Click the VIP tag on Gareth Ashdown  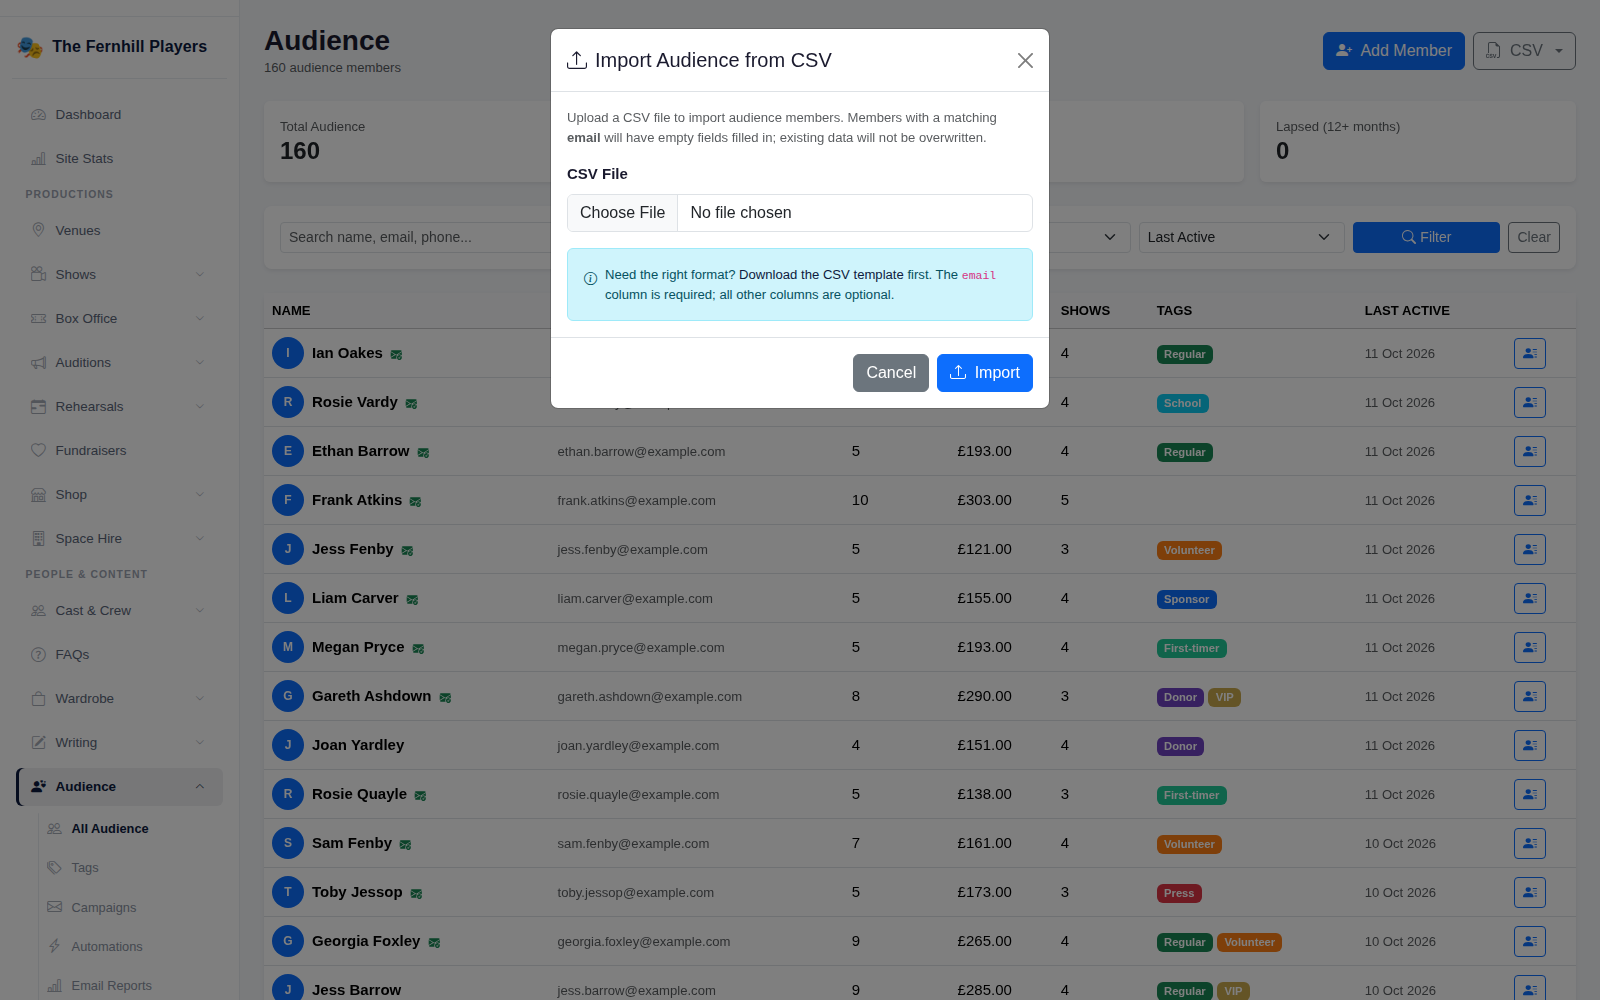tap(1224, 697)
